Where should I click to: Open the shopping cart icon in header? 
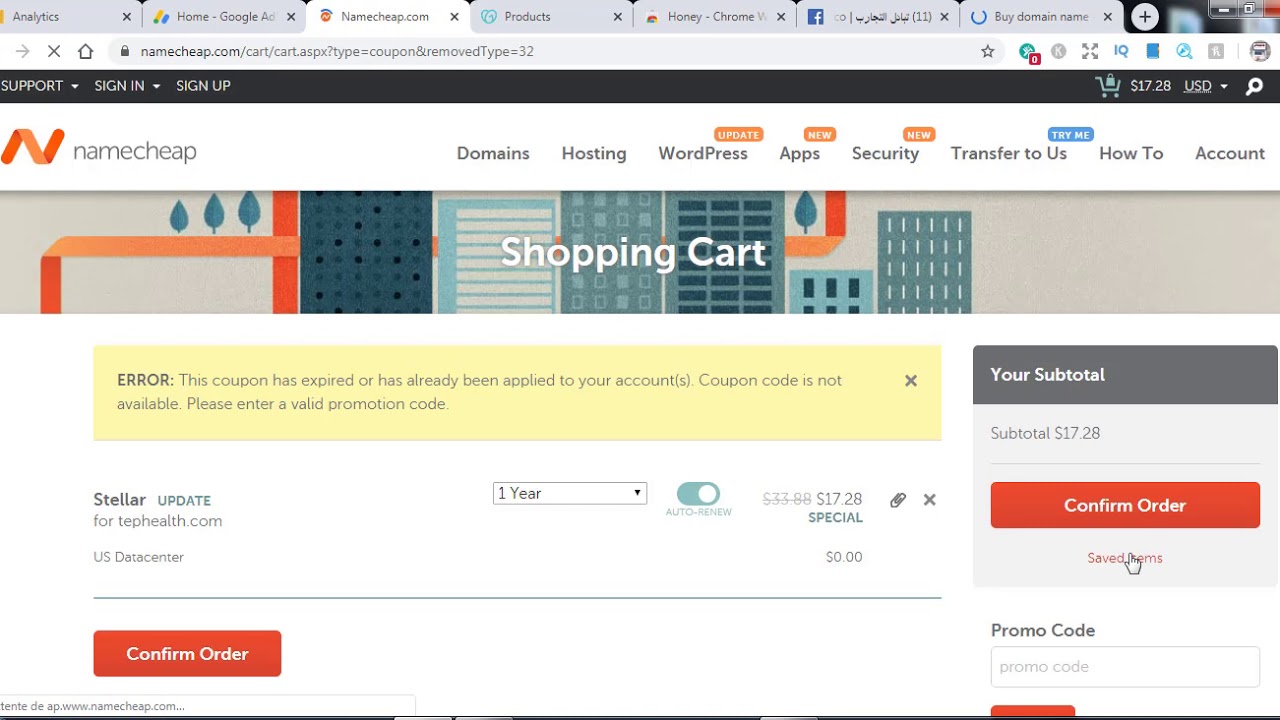1108,86
